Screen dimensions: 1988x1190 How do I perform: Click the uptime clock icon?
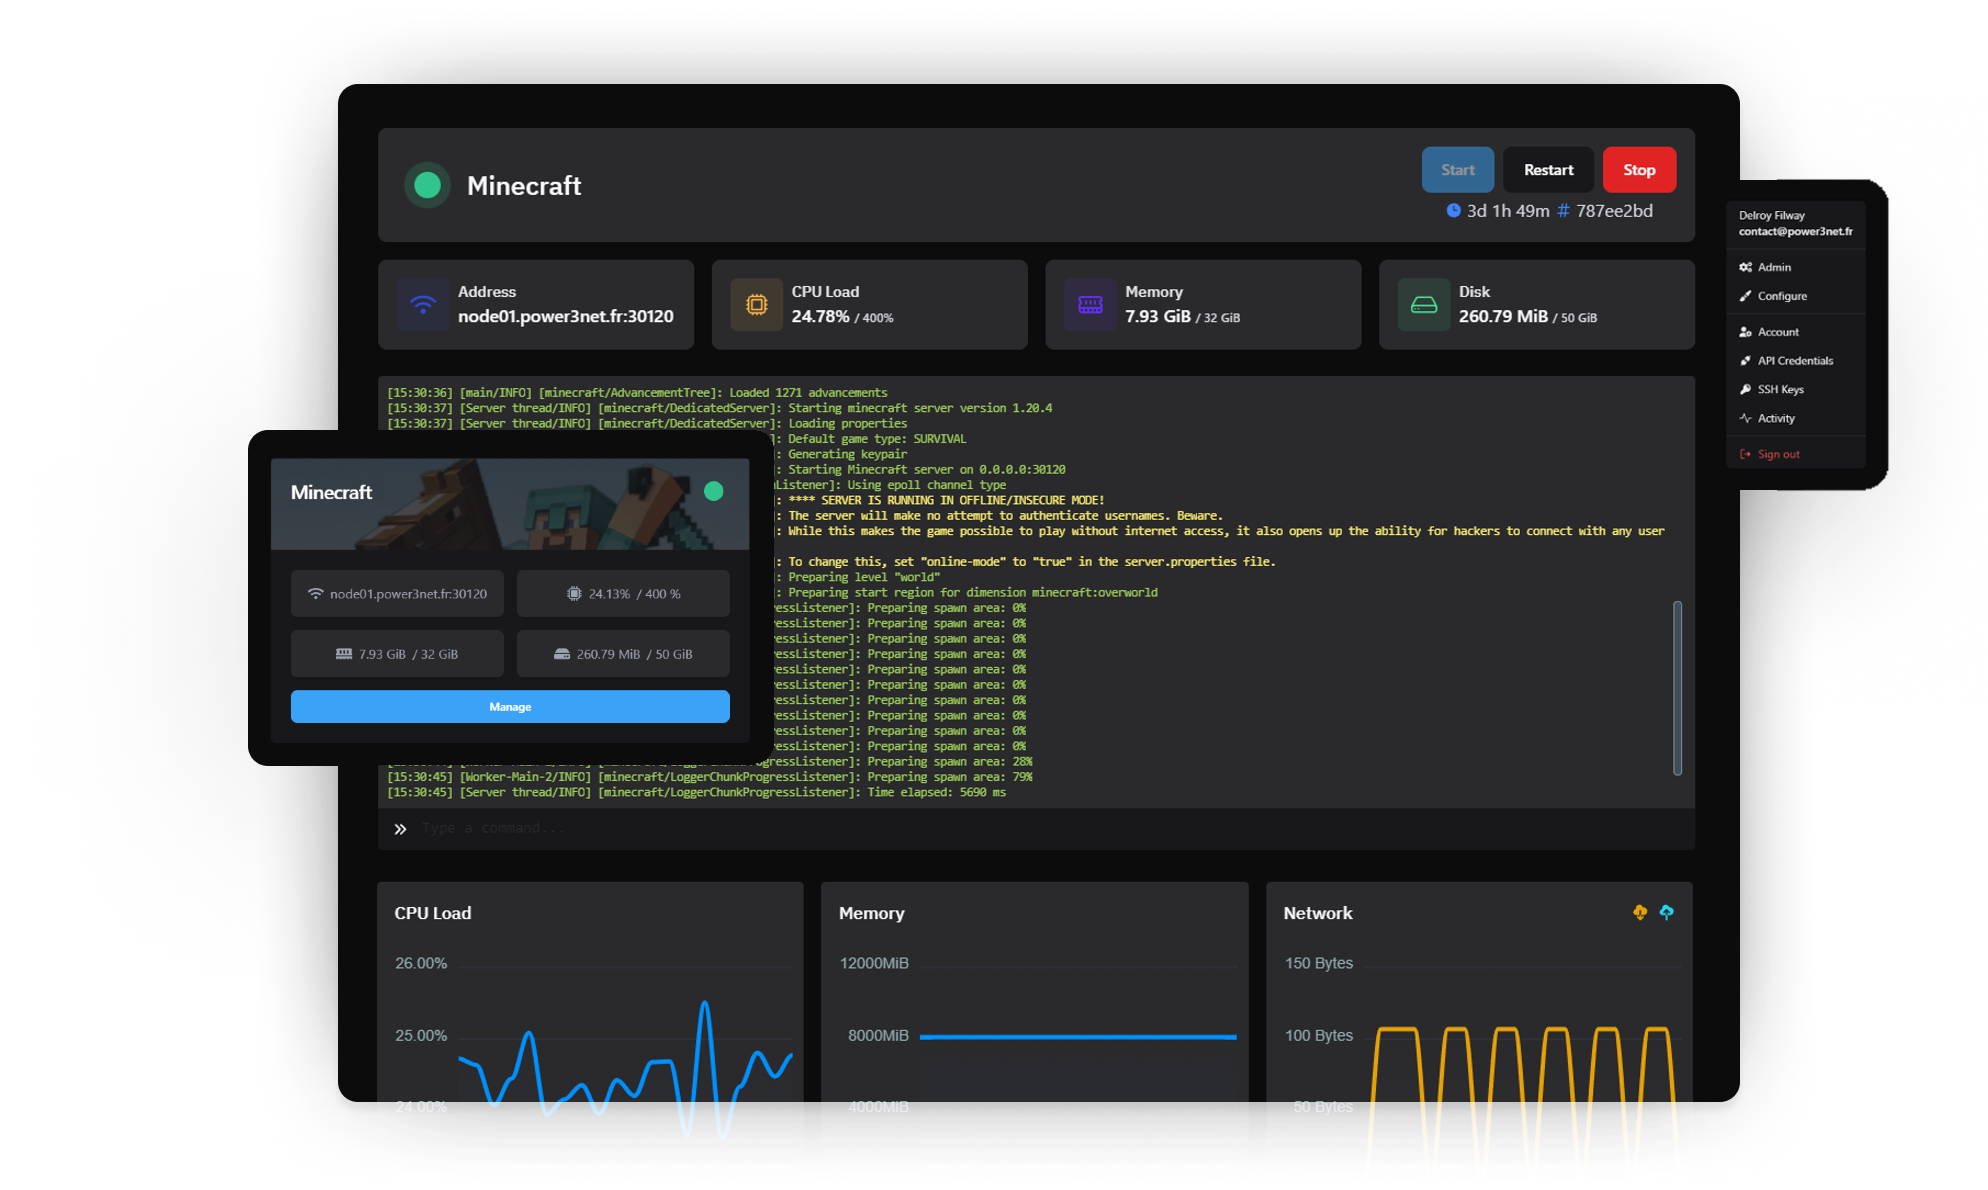point(1453,210)
